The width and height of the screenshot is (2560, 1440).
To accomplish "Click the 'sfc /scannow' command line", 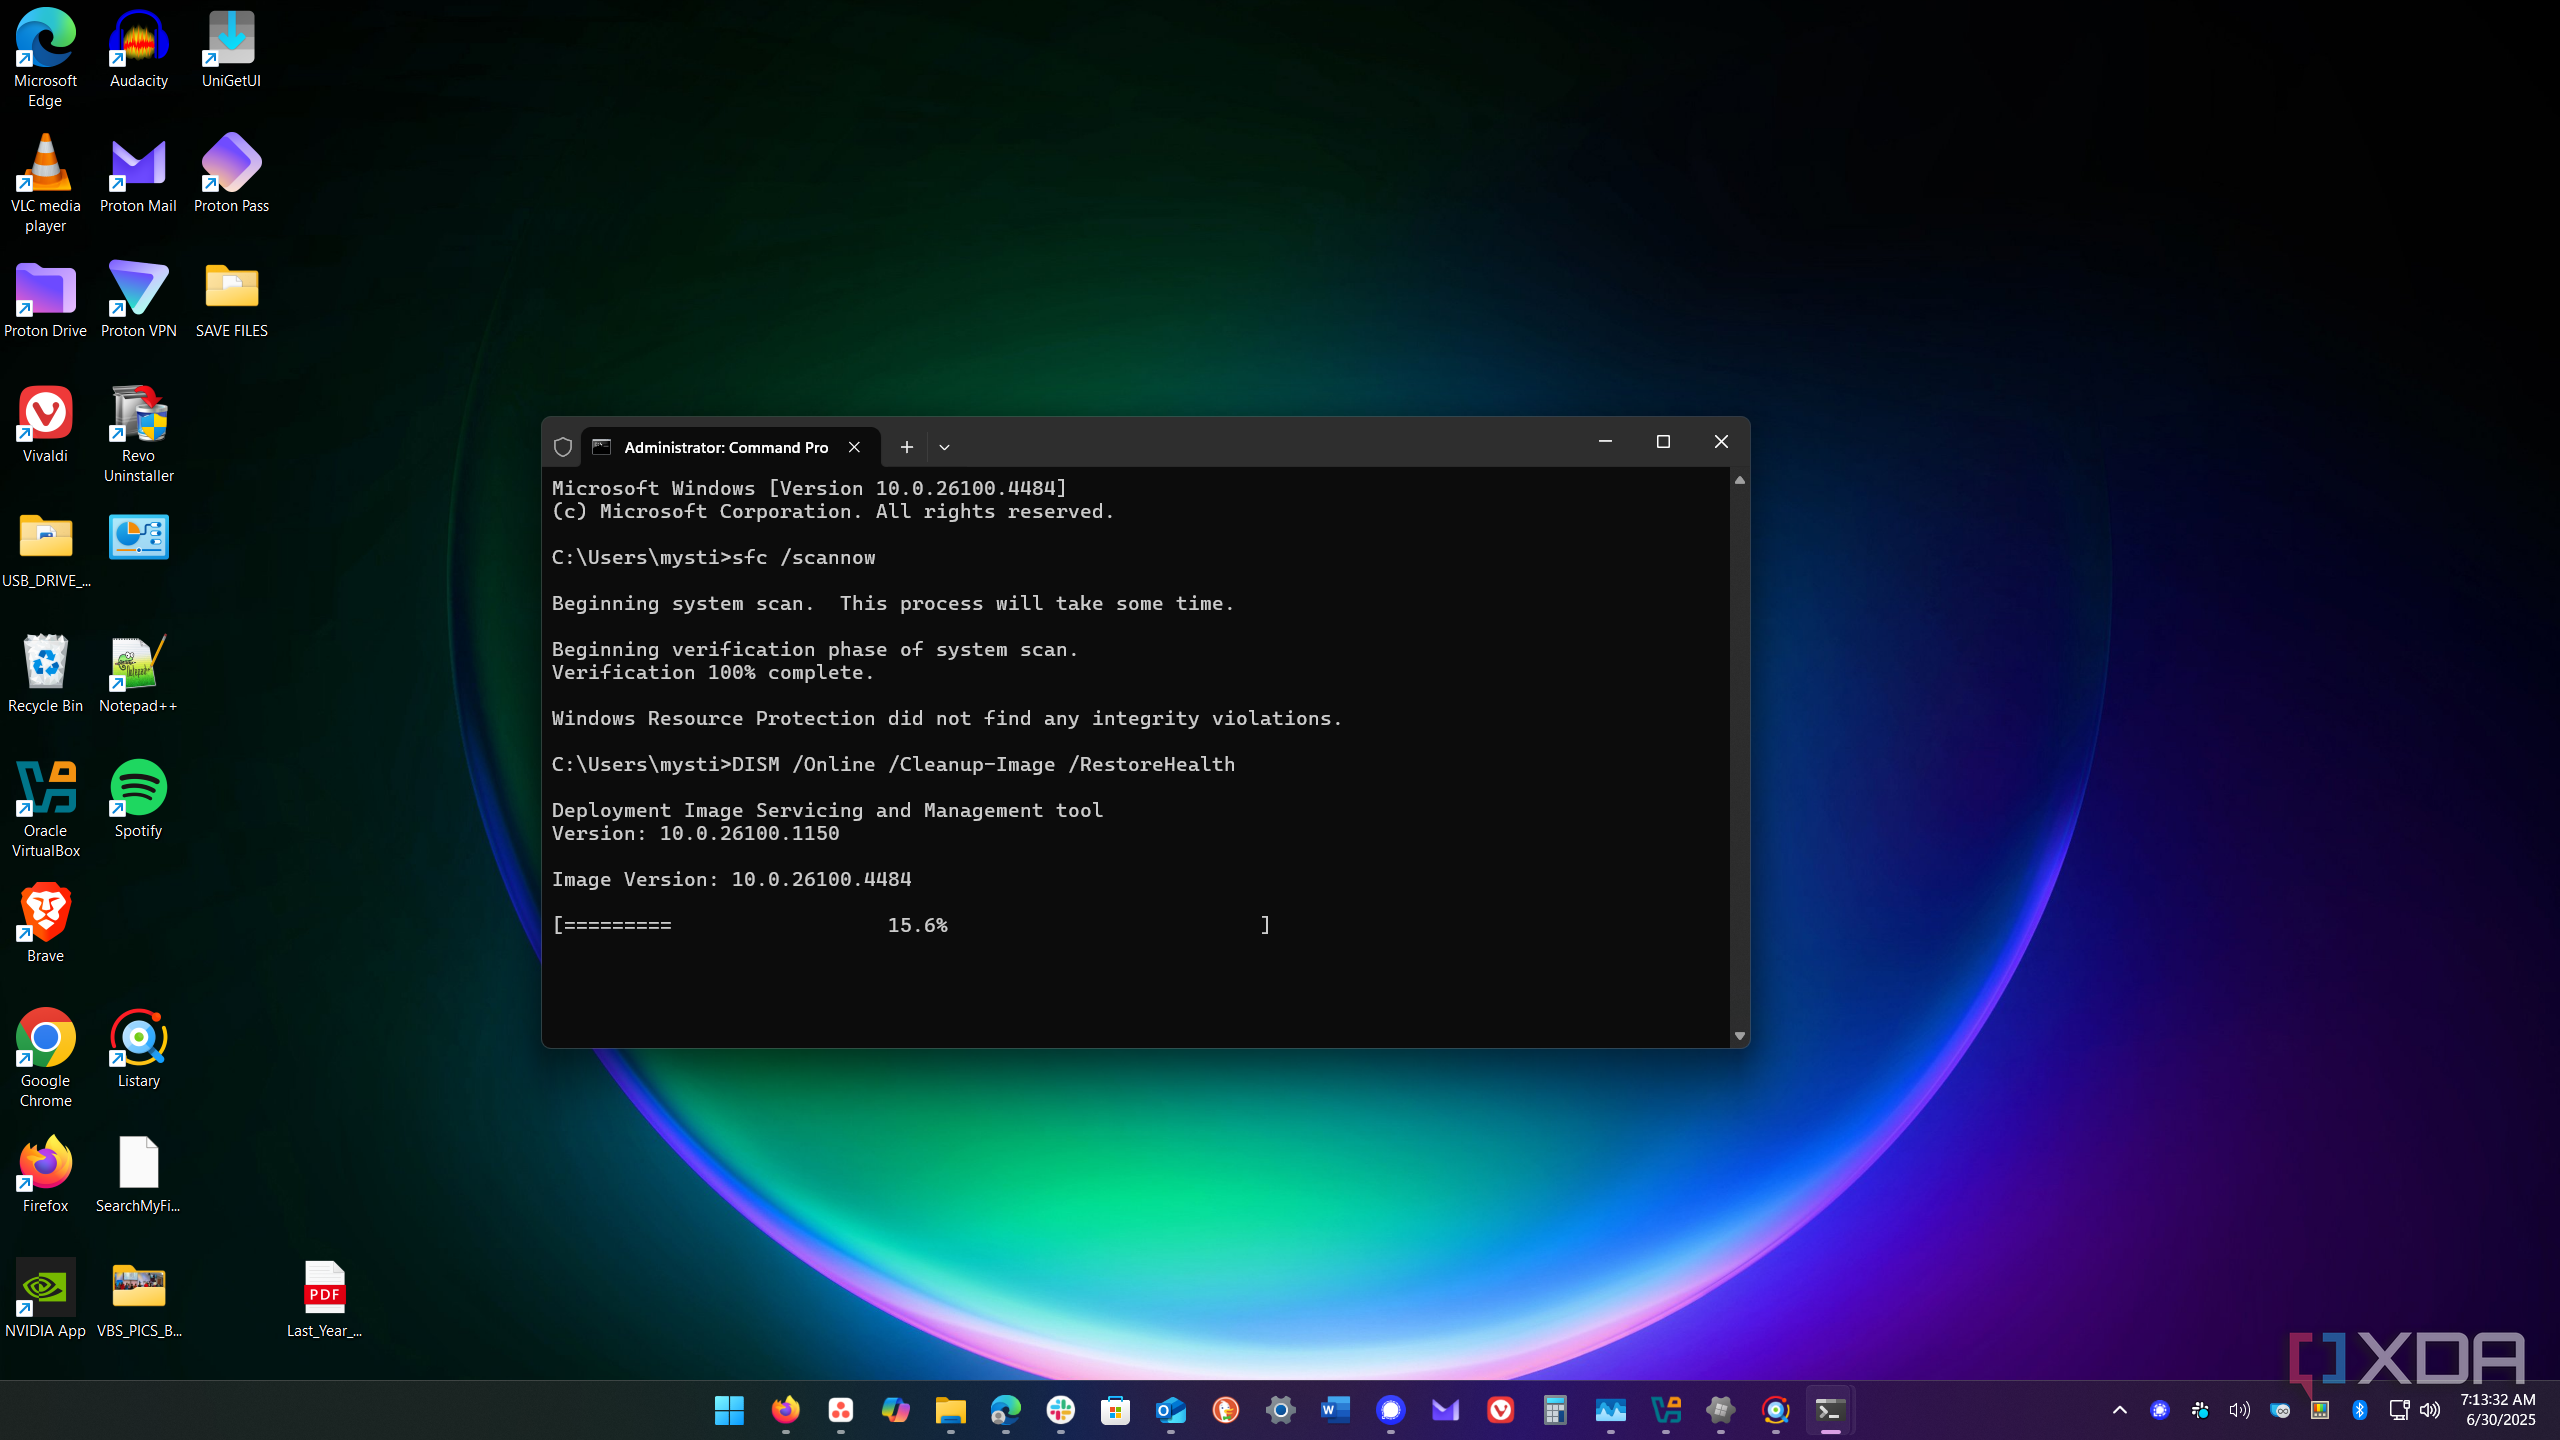I will click(x=713, y=557).
